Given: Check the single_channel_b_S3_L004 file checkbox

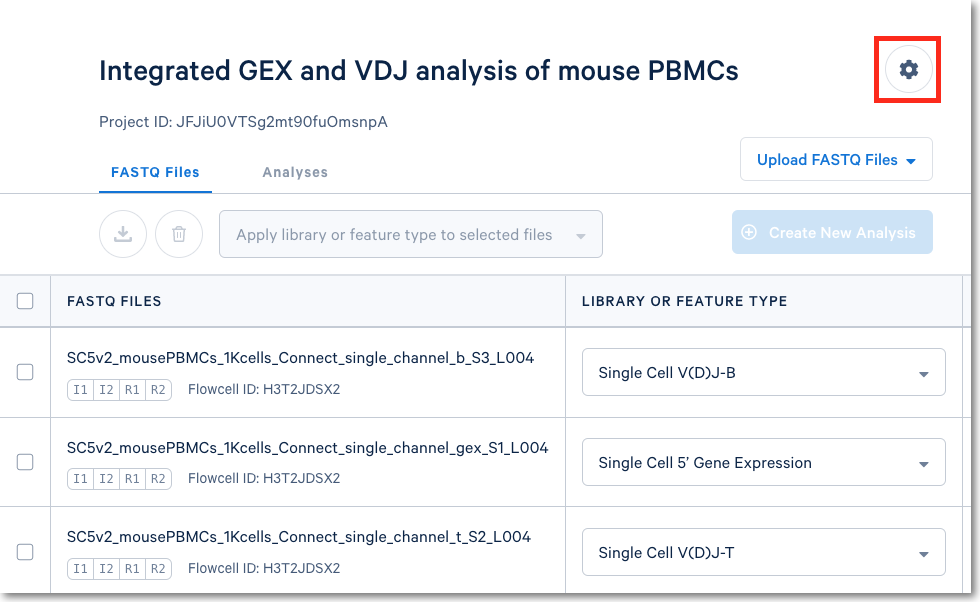Looking at the screenshot, I should [x=25, y=372].
